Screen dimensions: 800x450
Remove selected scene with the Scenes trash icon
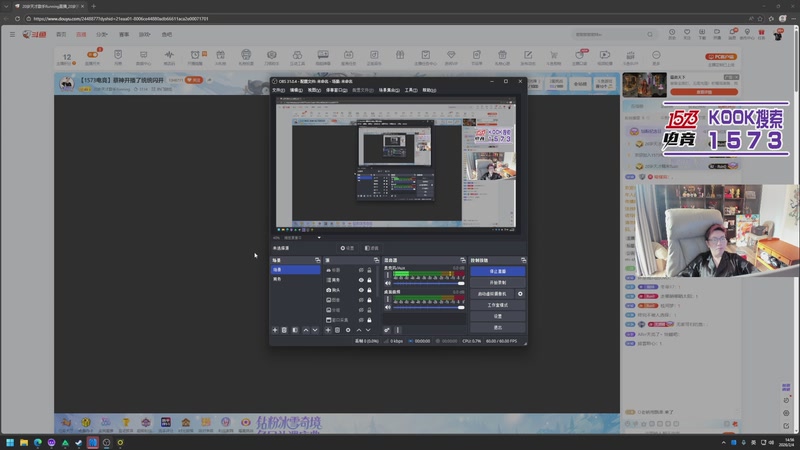coord(285,330)
